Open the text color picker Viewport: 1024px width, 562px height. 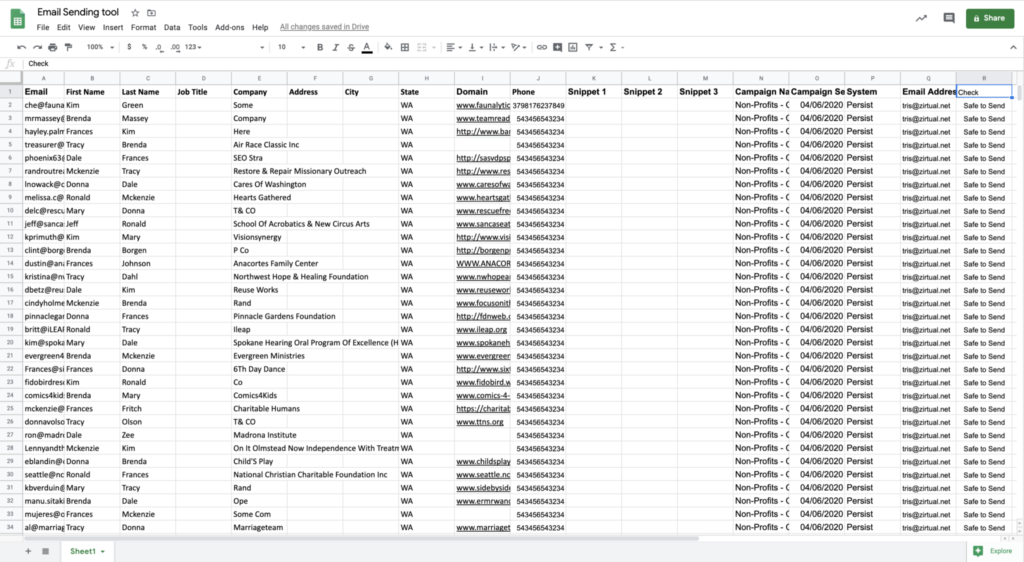367,47
